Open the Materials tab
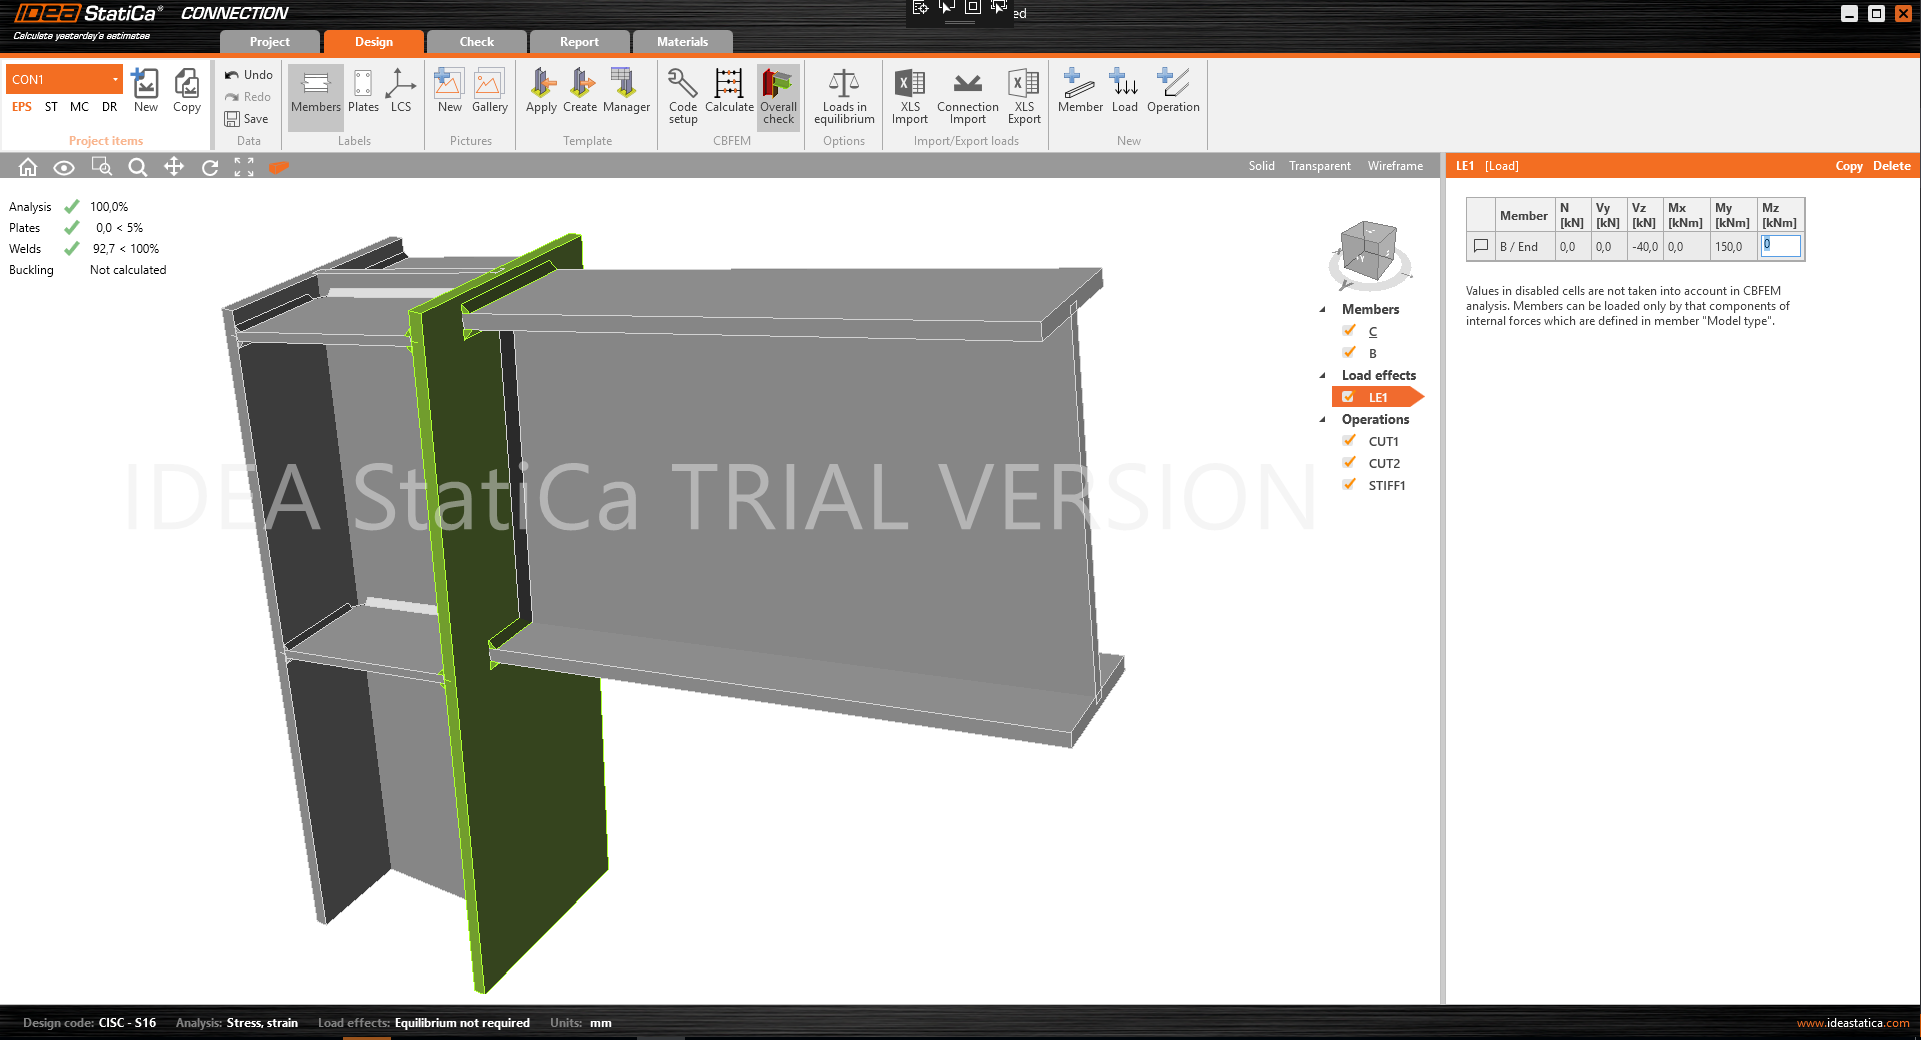The width and height of the screenshot is (1921, 1040). (682, 42)
